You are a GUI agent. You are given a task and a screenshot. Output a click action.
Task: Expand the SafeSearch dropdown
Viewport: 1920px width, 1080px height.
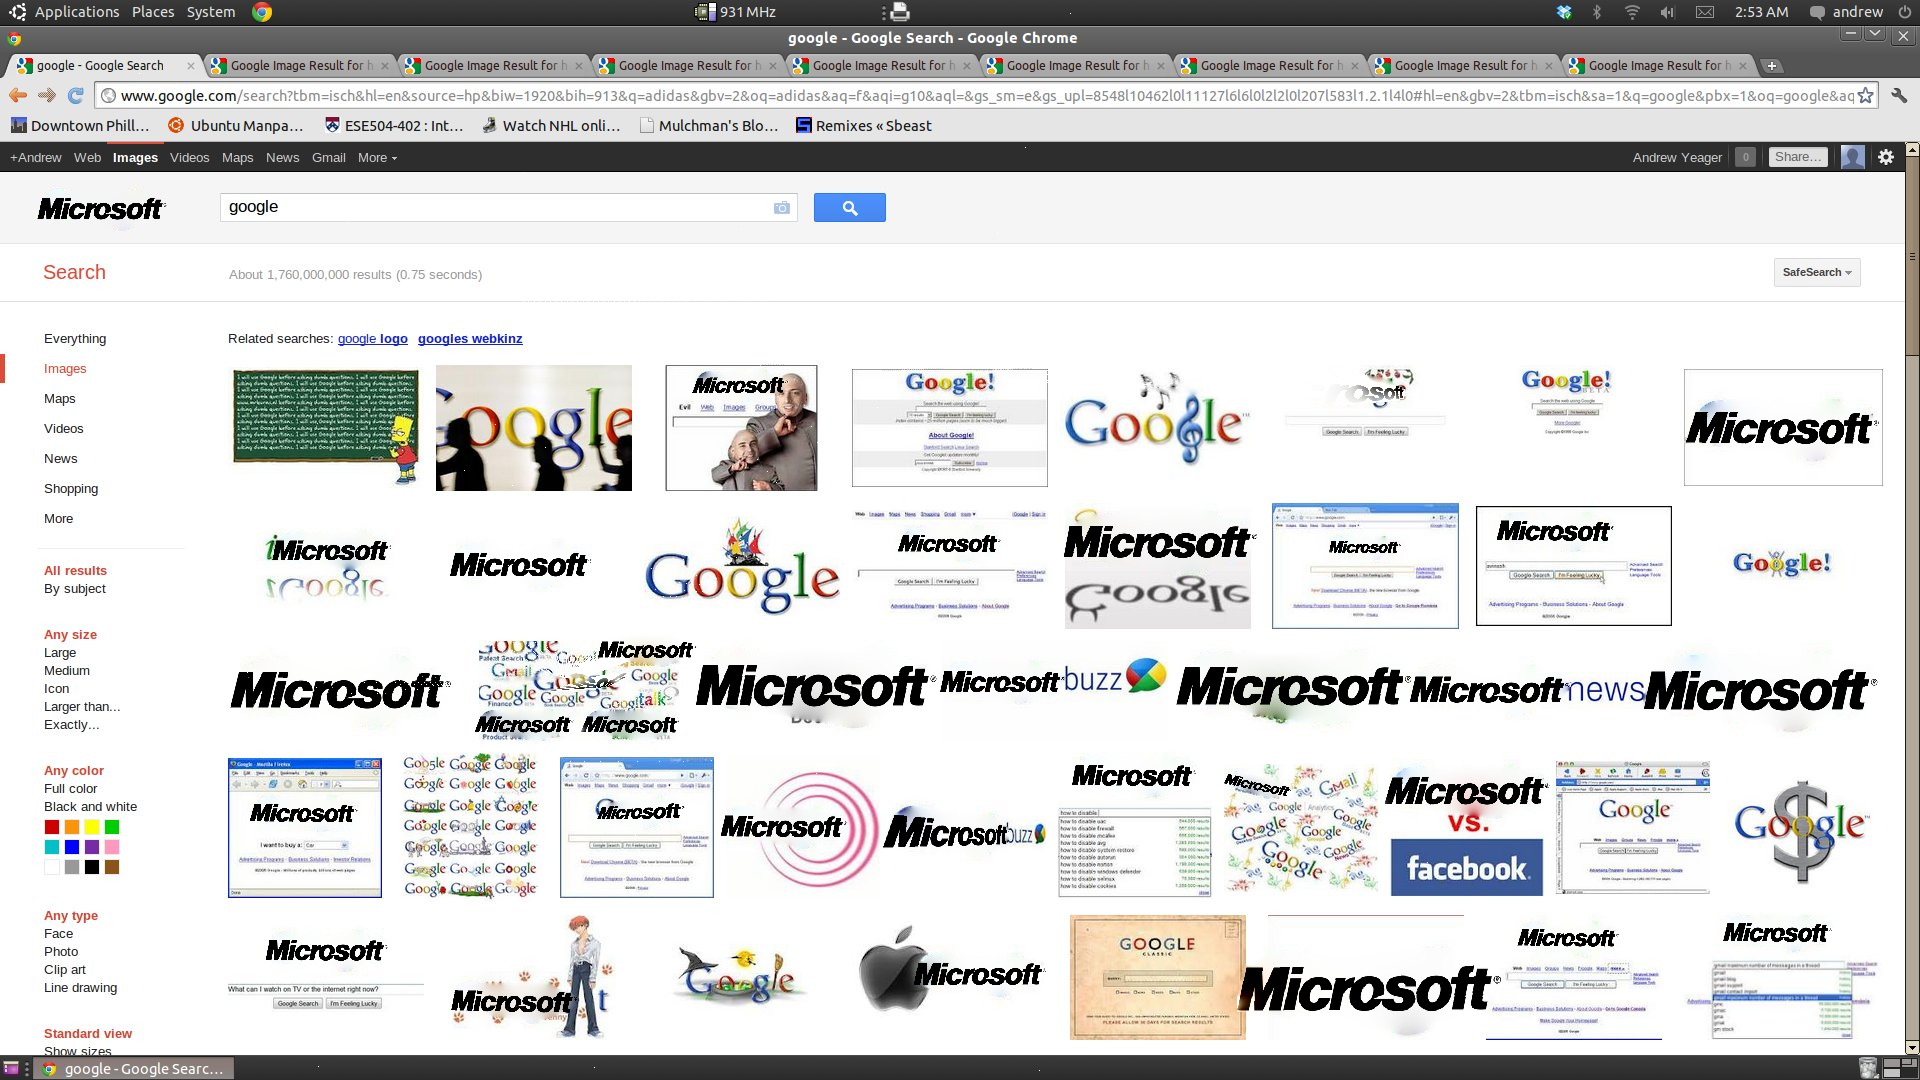(1817, 272)
